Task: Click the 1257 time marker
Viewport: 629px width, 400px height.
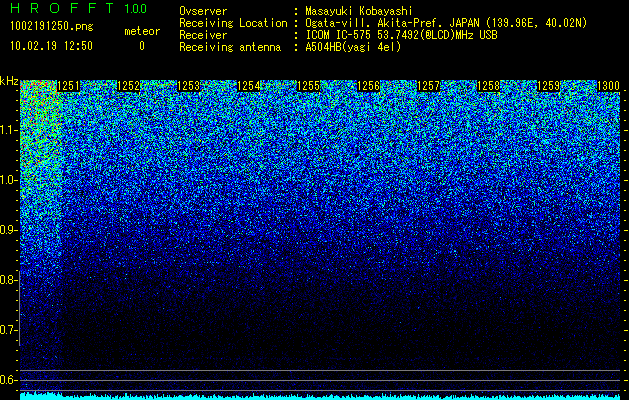Action: point(428,86)
